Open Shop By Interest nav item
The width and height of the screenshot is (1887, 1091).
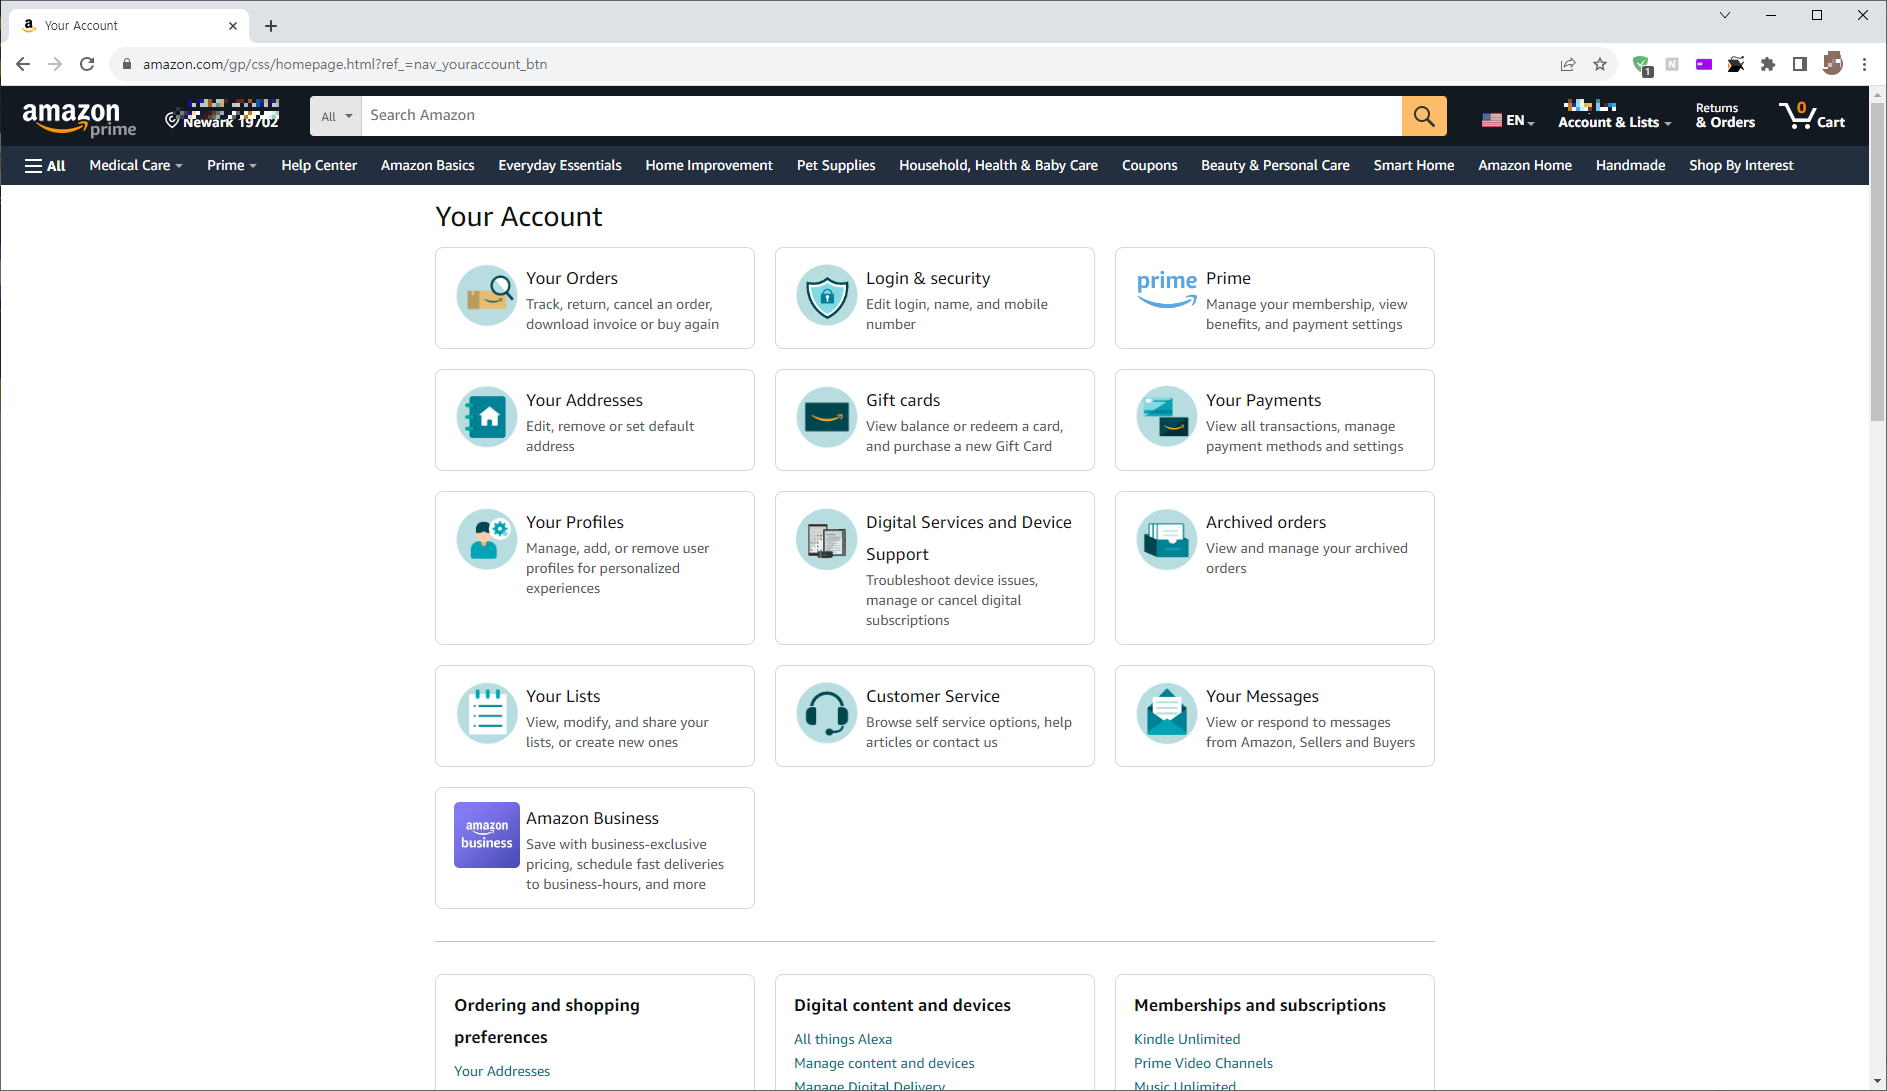1741,166
